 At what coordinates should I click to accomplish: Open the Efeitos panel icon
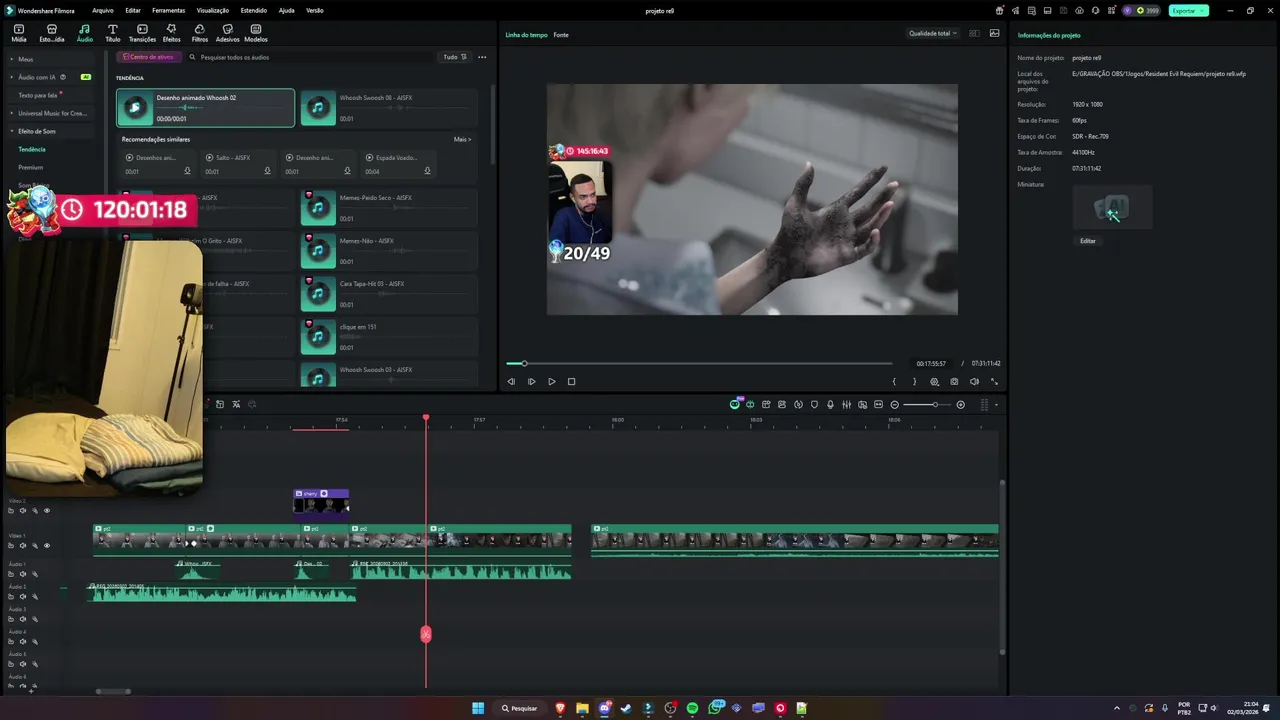pyautogui.click(x=171, y=33)
